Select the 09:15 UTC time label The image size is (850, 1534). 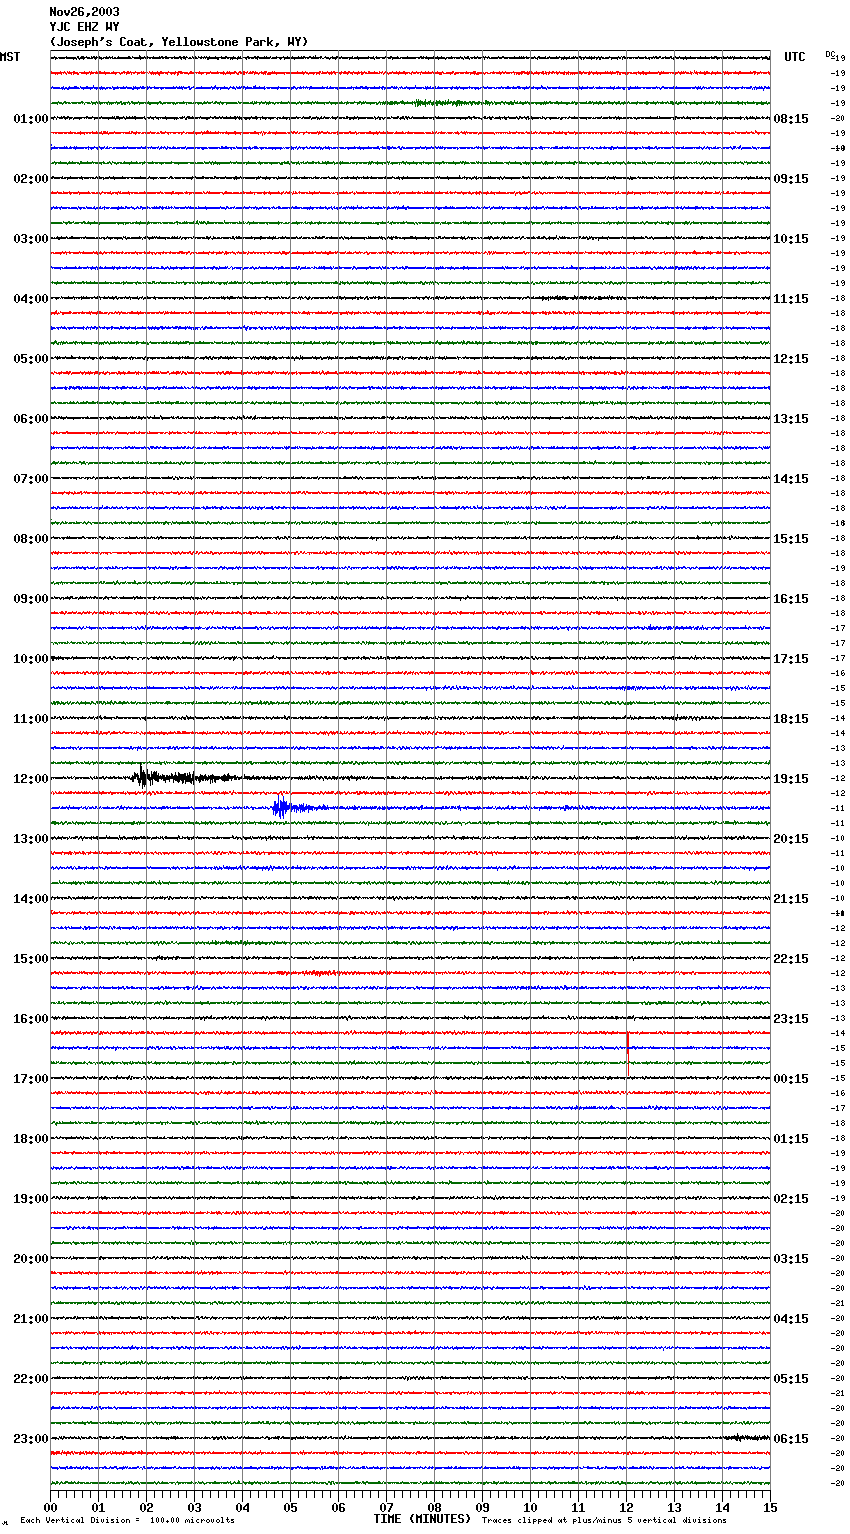coord(791,179)
